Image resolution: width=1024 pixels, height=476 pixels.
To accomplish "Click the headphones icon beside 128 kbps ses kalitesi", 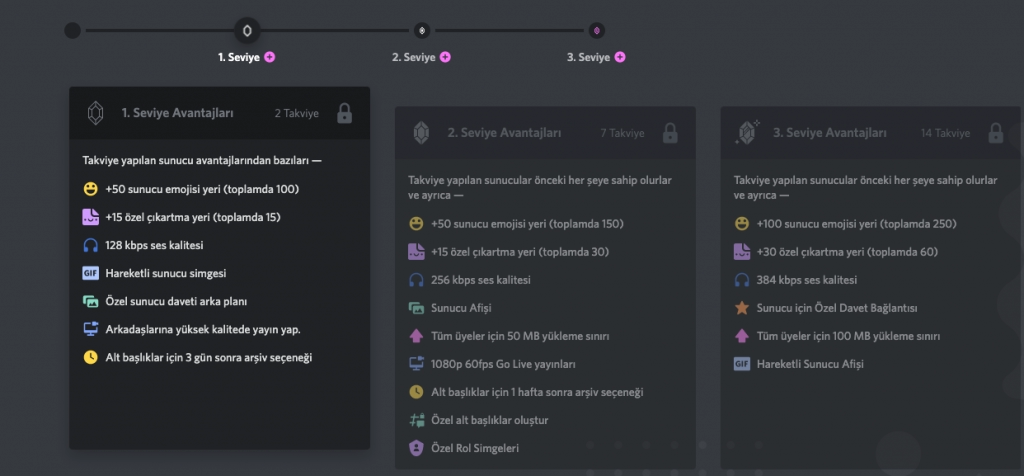I will tap(90, 246).
